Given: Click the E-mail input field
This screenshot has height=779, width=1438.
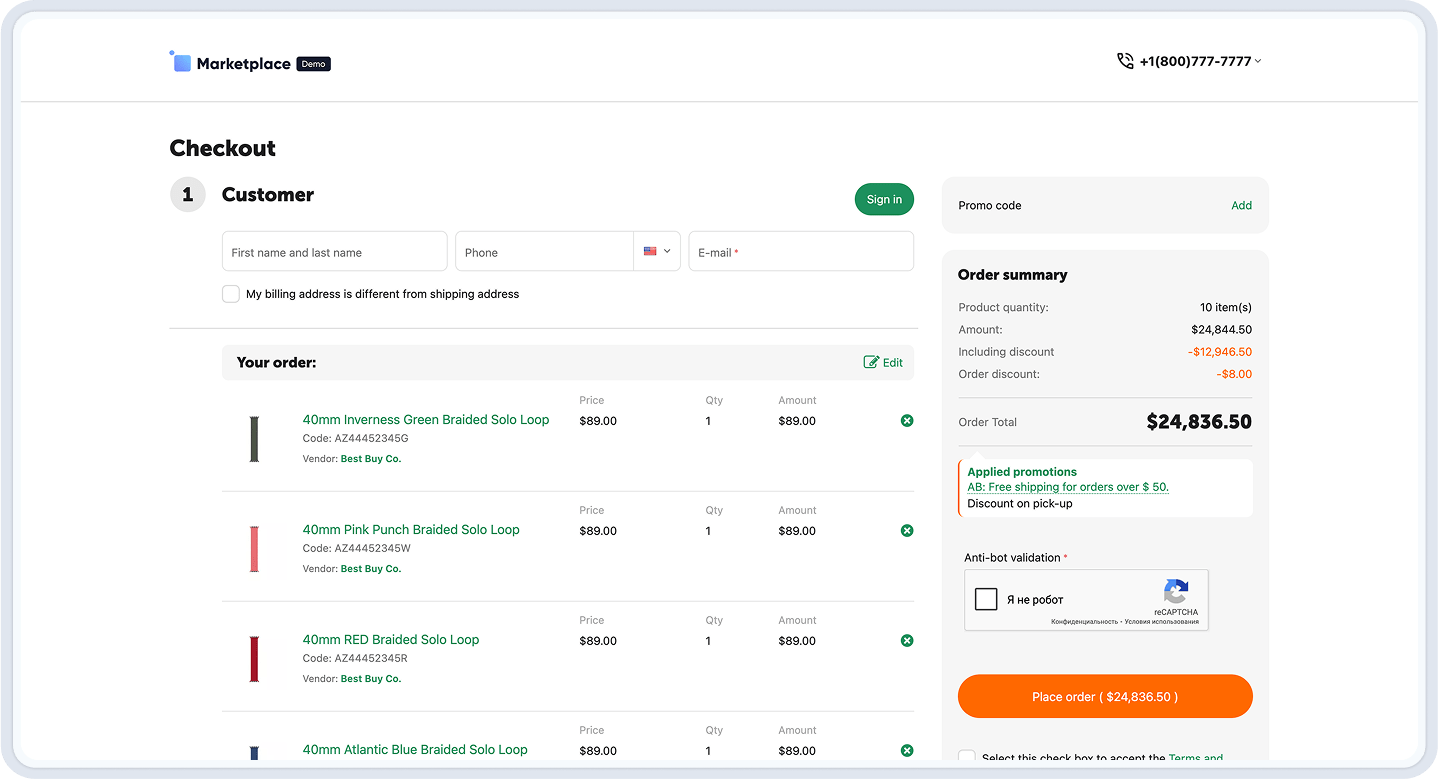Looking at the screenshot, I should (x=801, y=252).
